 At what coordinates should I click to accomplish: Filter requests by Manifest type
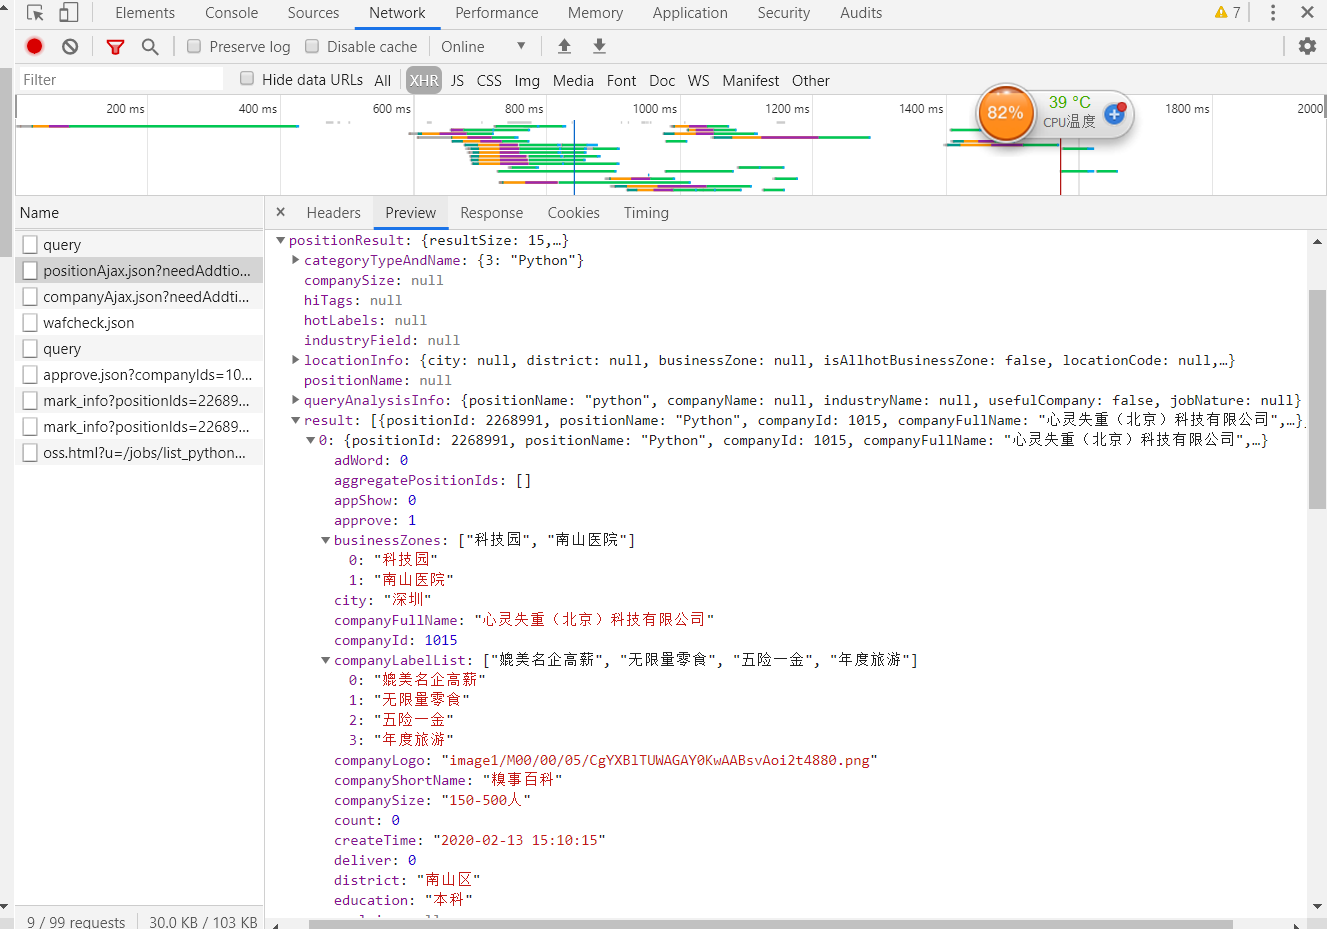coord(751,81)
